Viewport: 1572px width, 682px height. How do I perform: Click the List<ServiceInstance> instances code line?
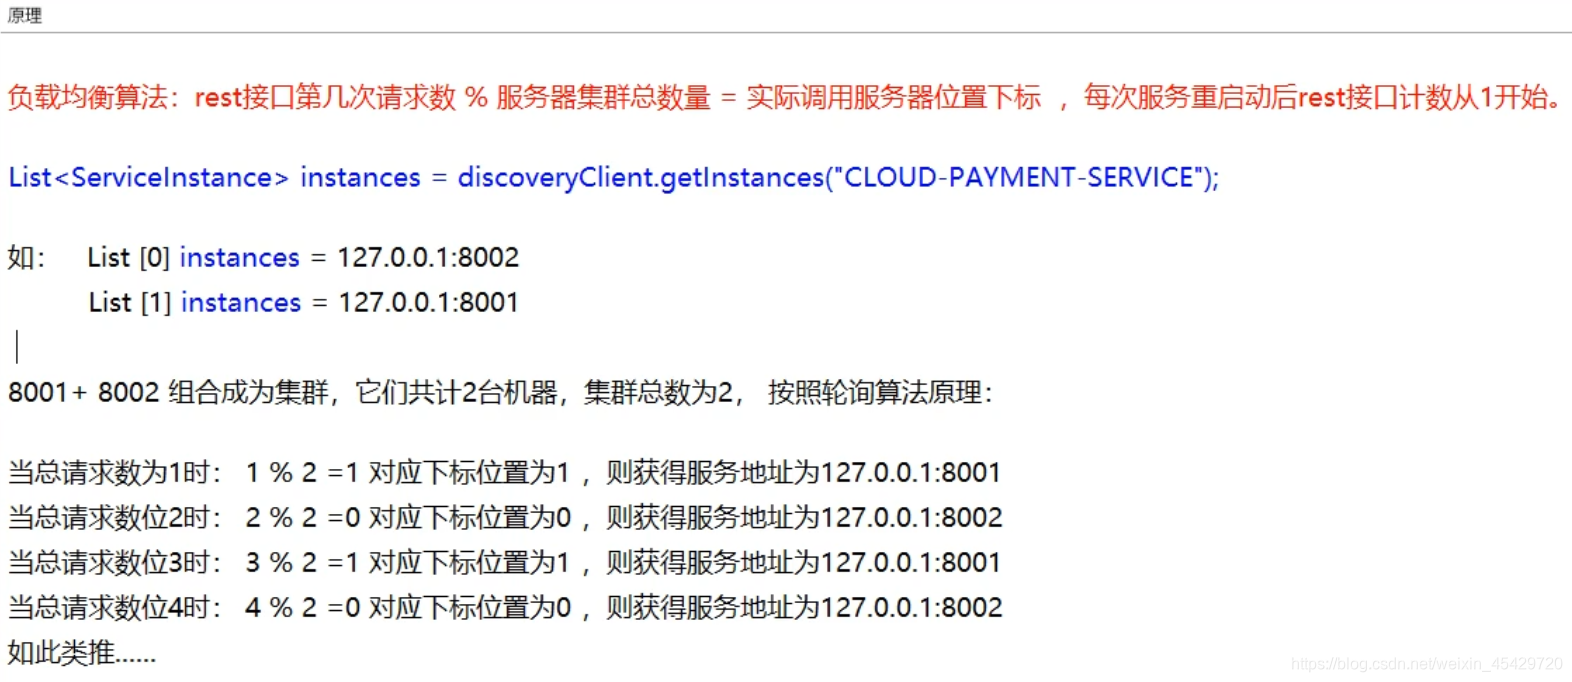tap(614, 177)
